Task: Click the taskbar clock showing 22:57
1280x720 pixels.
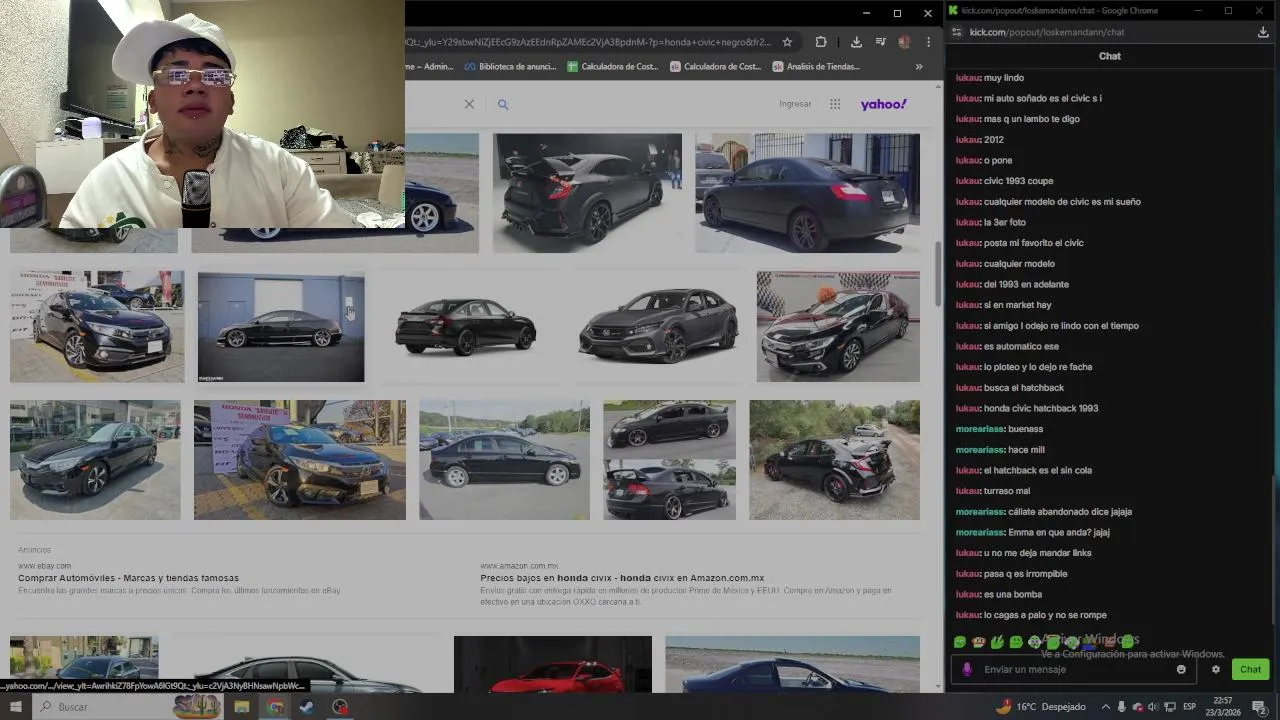Action: click(x=1223, y=707)
